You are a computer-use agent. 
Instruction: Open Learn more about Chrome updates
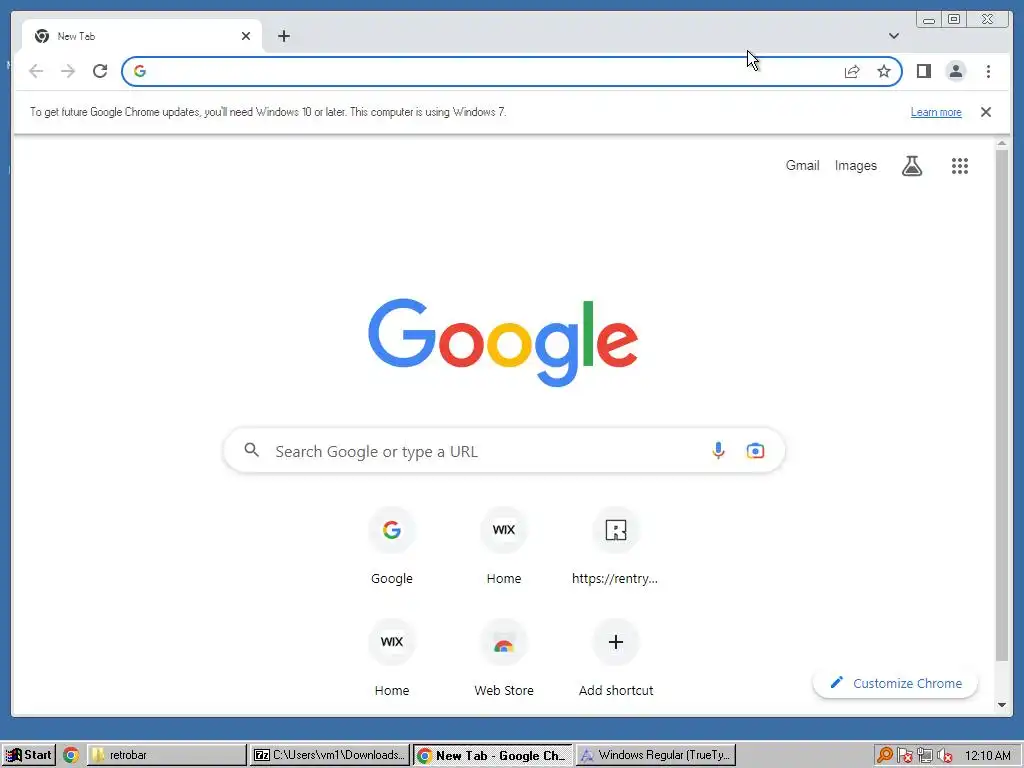point(936,112)
